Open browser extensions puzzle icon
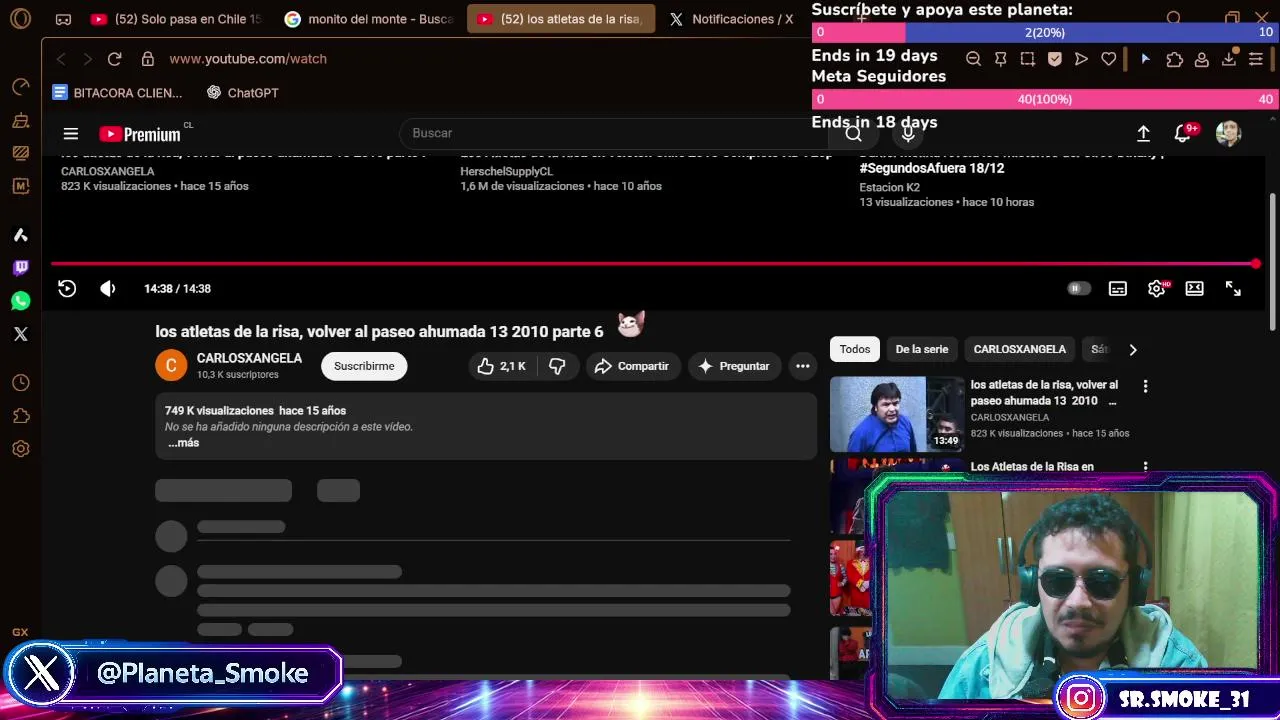The image size is (1280, 720). (x=1174, y=59)
